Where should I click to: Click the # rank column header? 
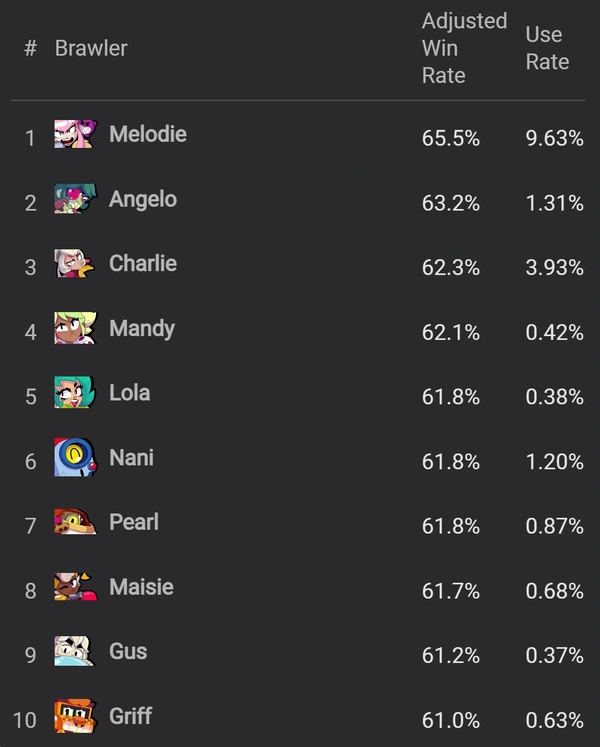[x=31, y=48]
